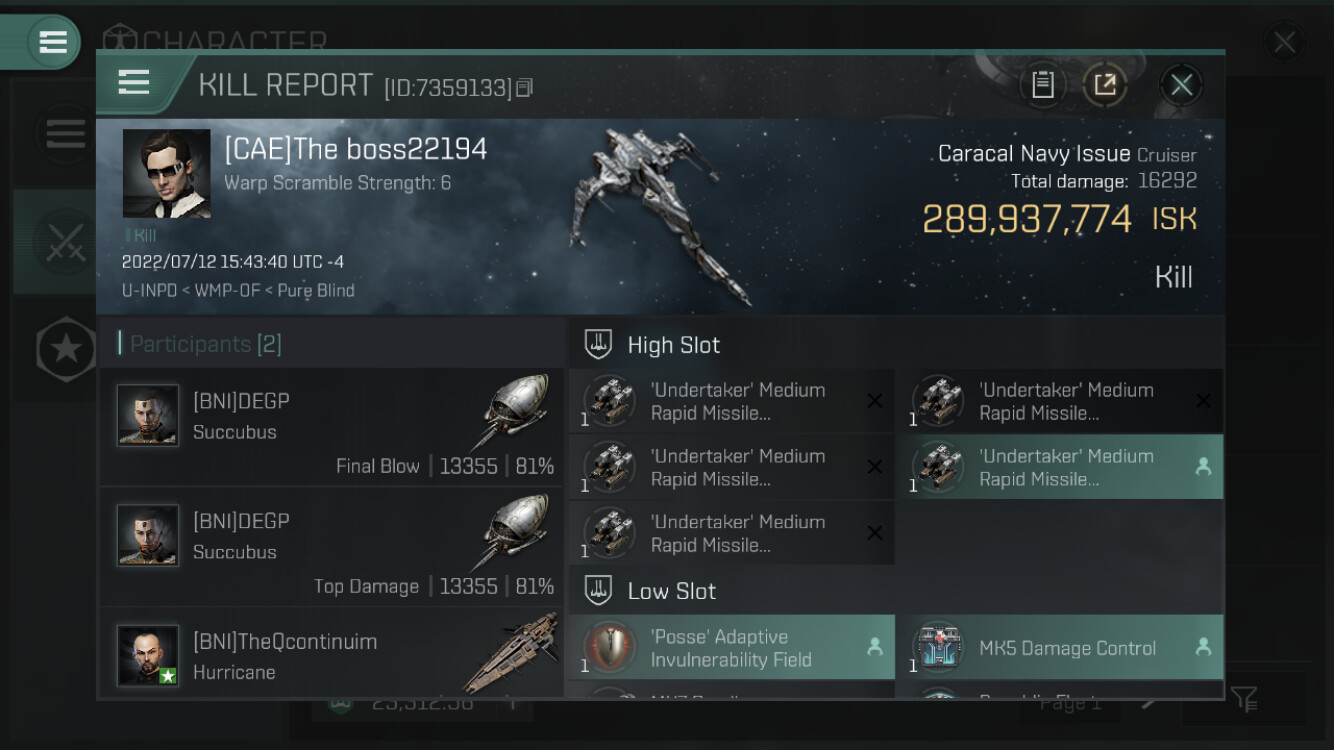Copy the kill report ID
The width and height of the screenshot is (1334, 750).
pos(524,88)
